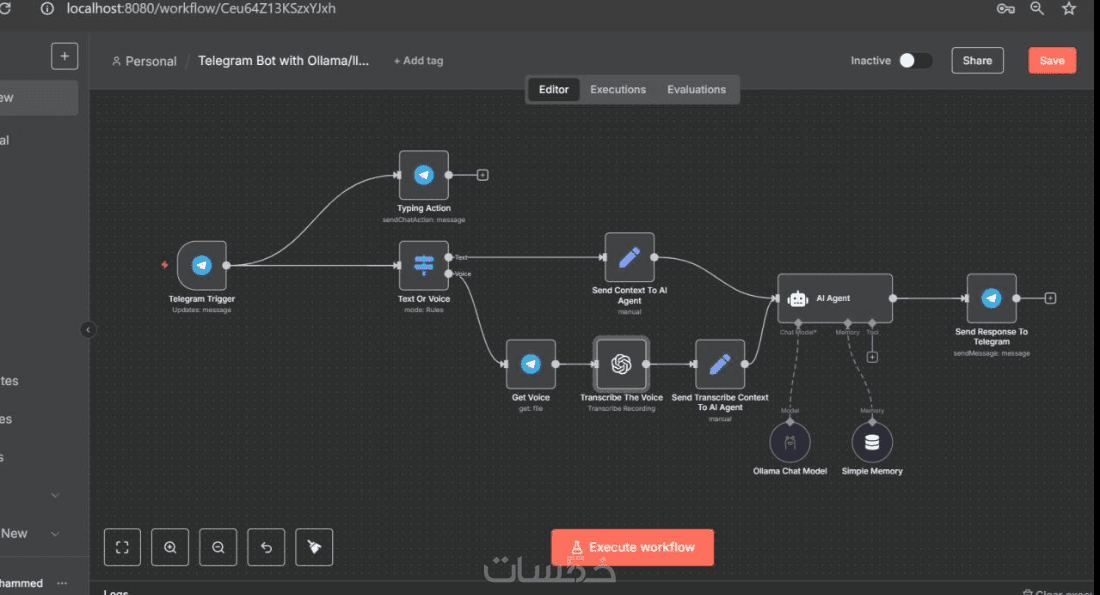Add node after Typing Action output
1100x595 pixels.
483,175
